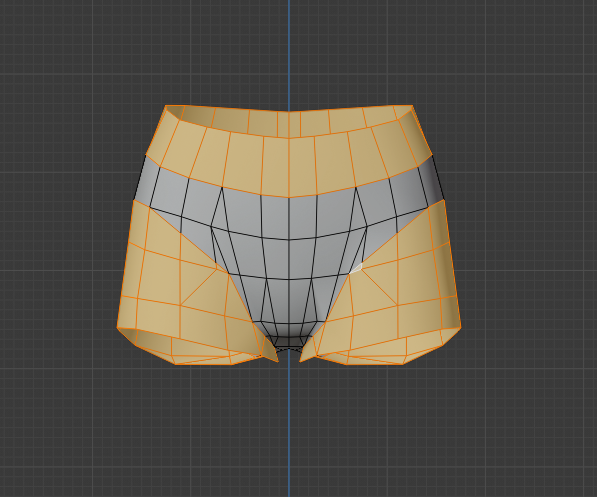Click the orange selected waistband of the shorts mesh

click(289, 152)
